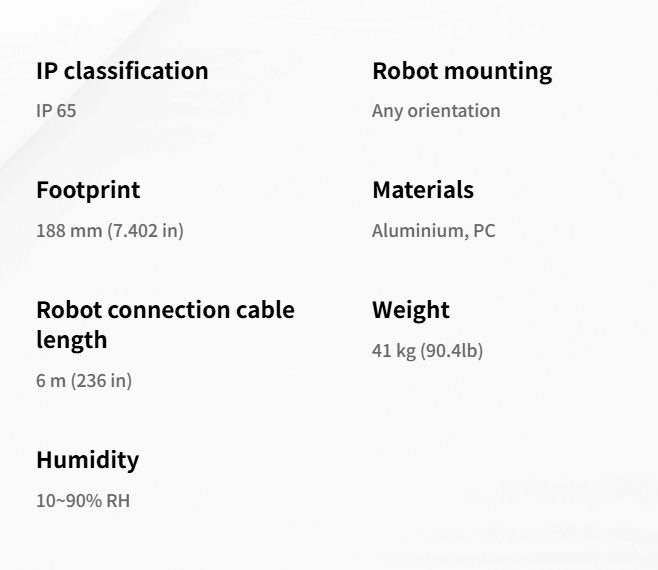
Task: Click the 90.4lb weight conversion
Action: pos(452,351)
